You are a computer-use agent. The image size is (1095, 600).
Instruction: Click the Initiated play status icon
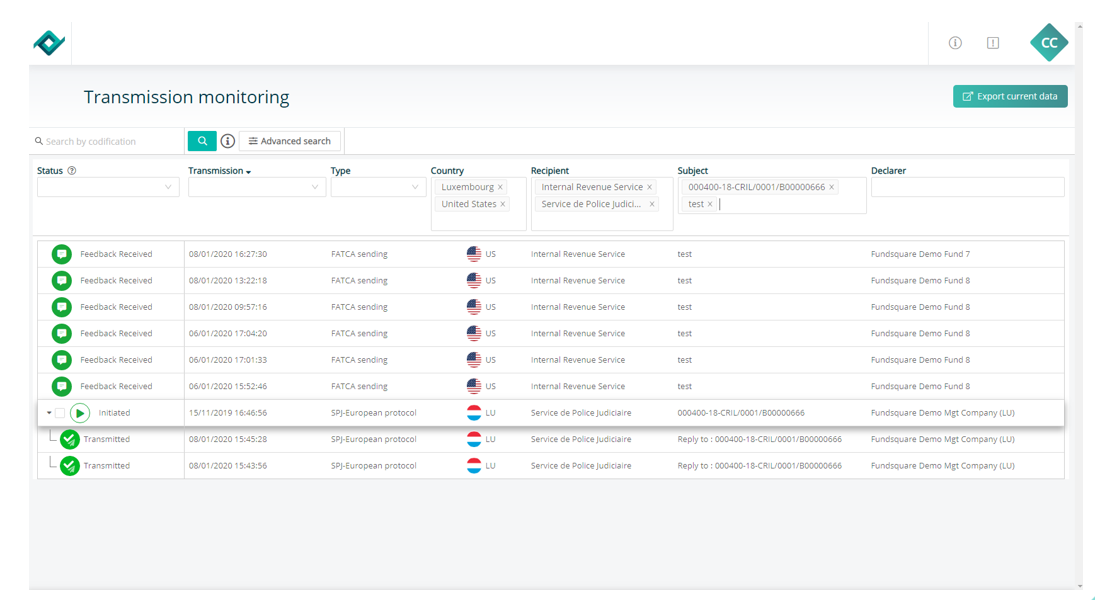(80, 413)
